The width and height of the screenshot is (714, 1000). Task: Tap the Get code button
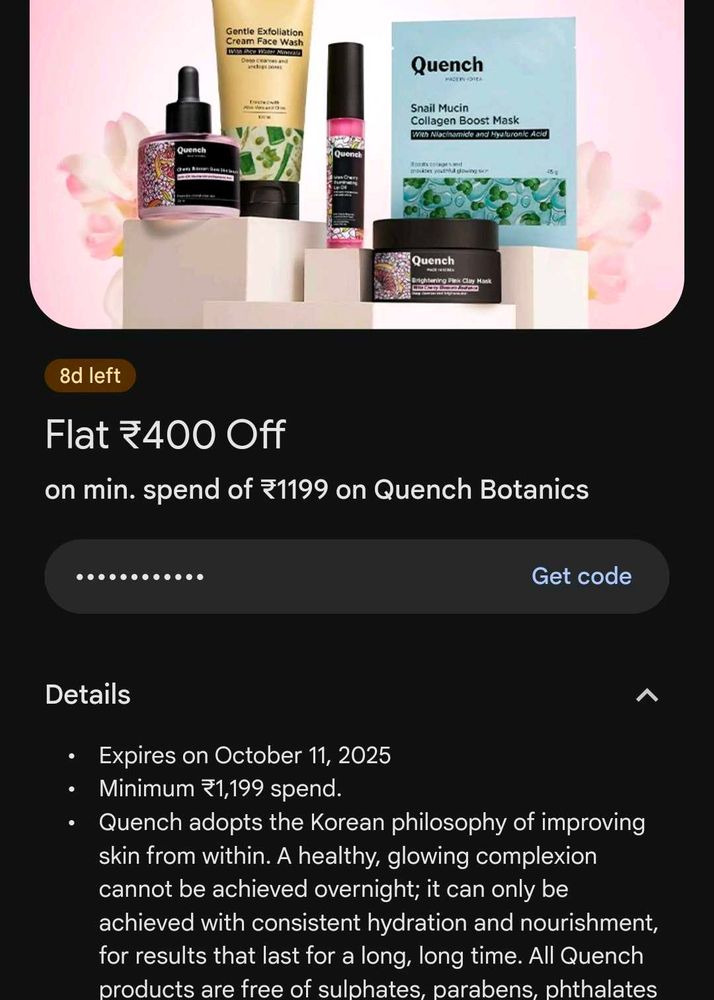(x=581, y=576)
